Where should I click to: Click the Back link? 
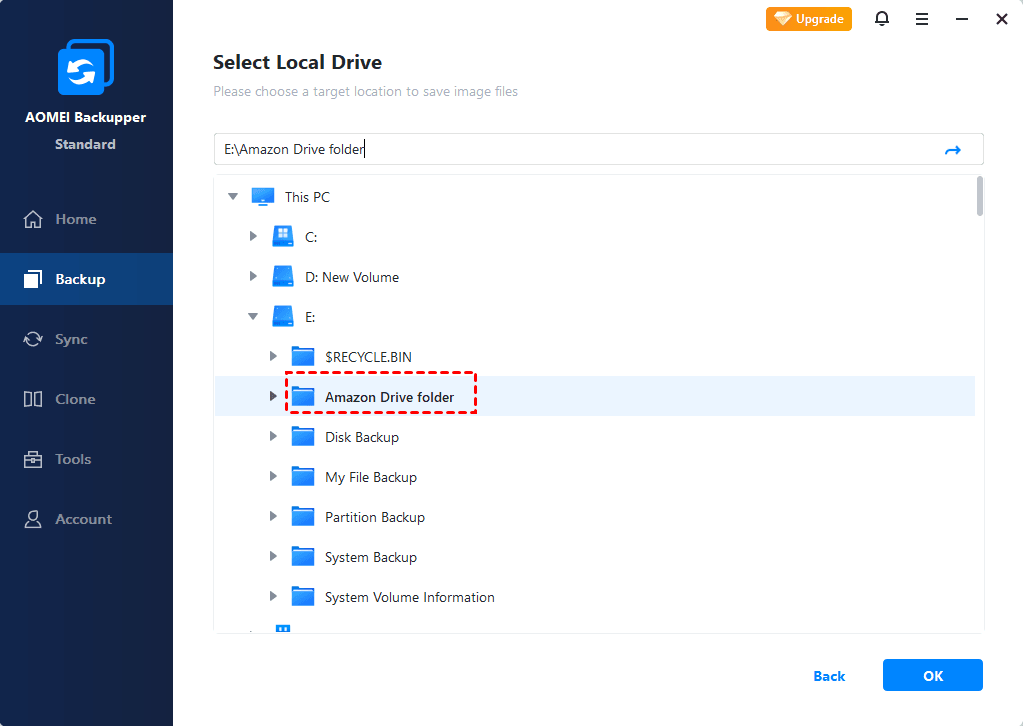(x=829, y=676)
